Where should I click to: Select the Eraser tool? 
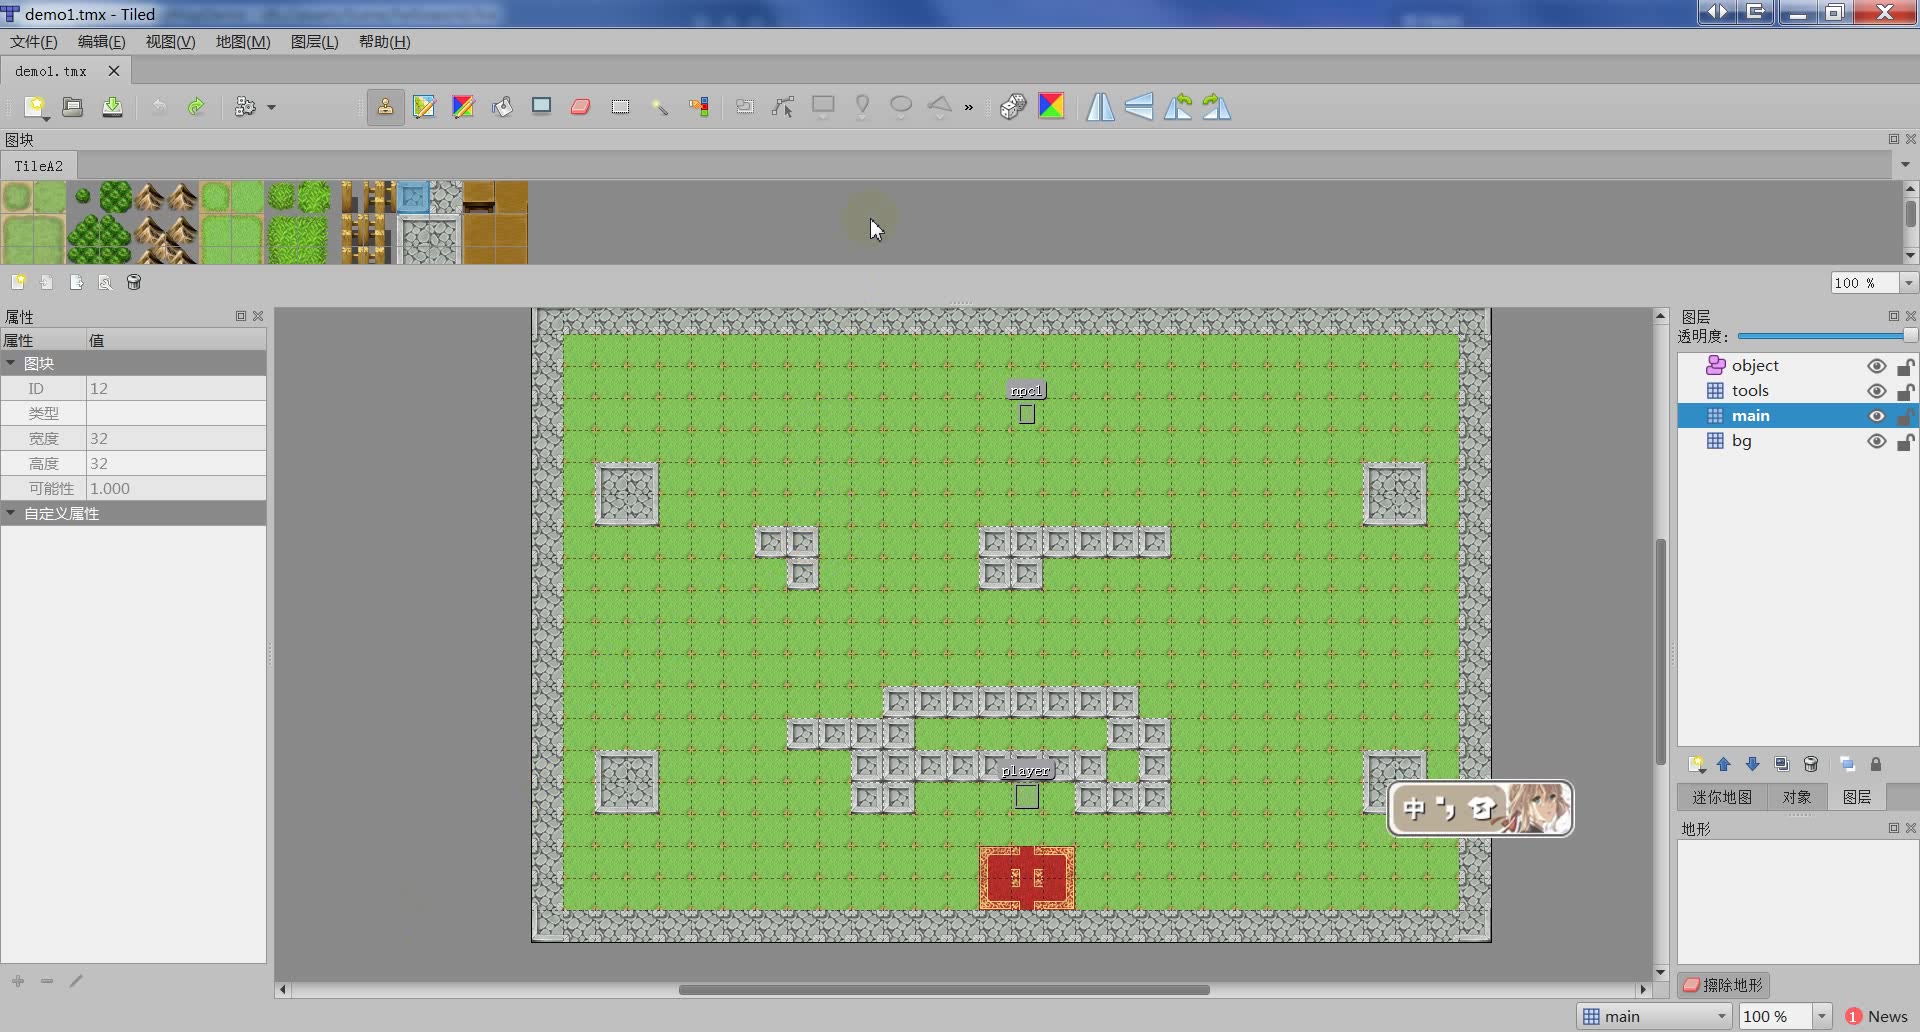point(578,107)
